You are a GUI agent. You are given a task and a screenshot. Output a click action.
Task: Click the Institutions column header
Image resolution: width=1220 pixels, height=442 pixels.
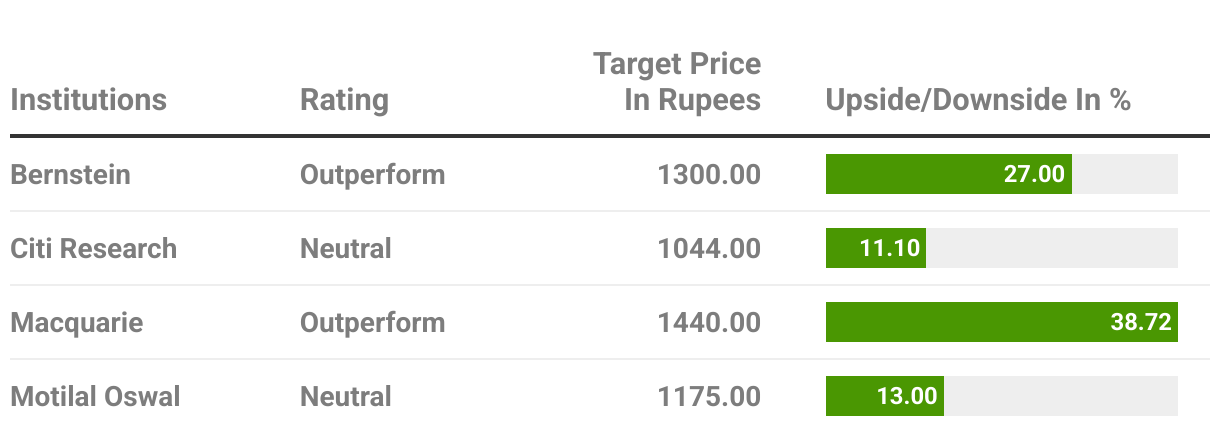point(88,100)
